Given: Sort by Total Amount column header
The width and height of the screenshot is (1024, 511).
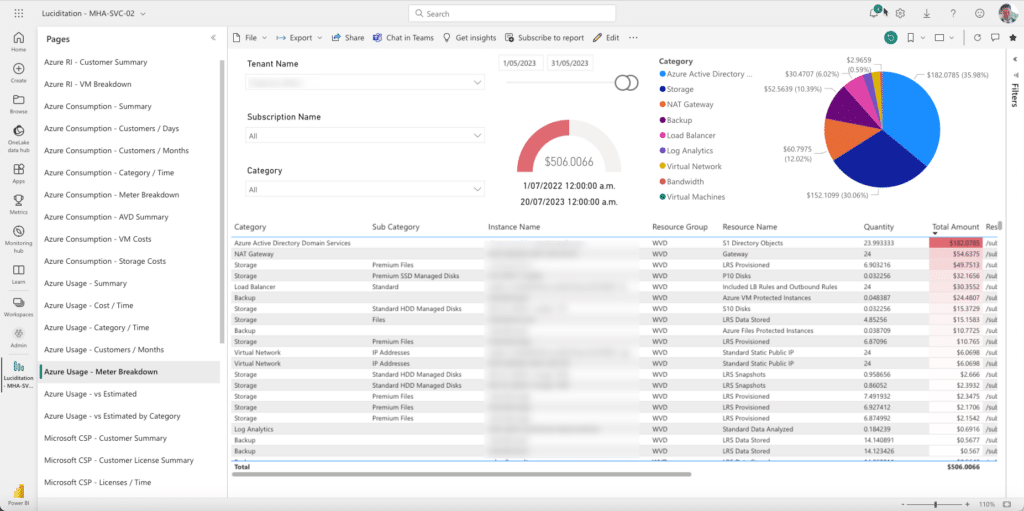Looking at the screenshot, I should pos(955,227).
